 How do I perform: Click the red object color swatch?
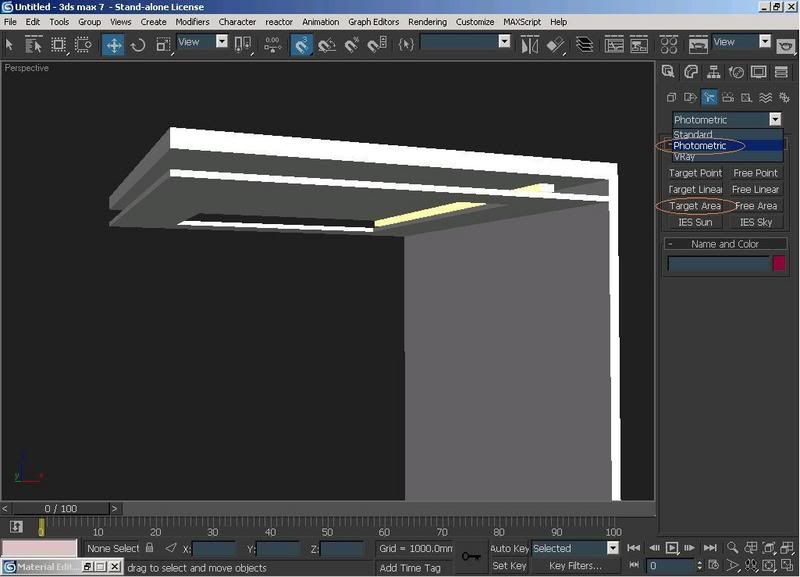coord(779,263)
